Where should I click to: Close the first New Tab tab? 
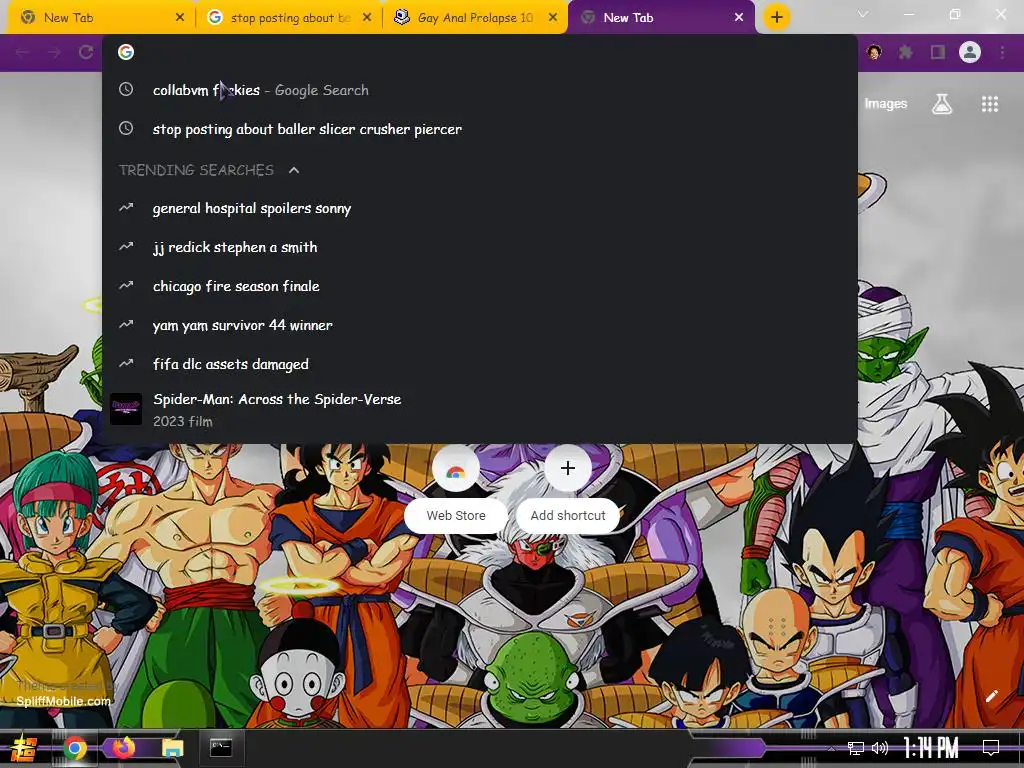180,18
